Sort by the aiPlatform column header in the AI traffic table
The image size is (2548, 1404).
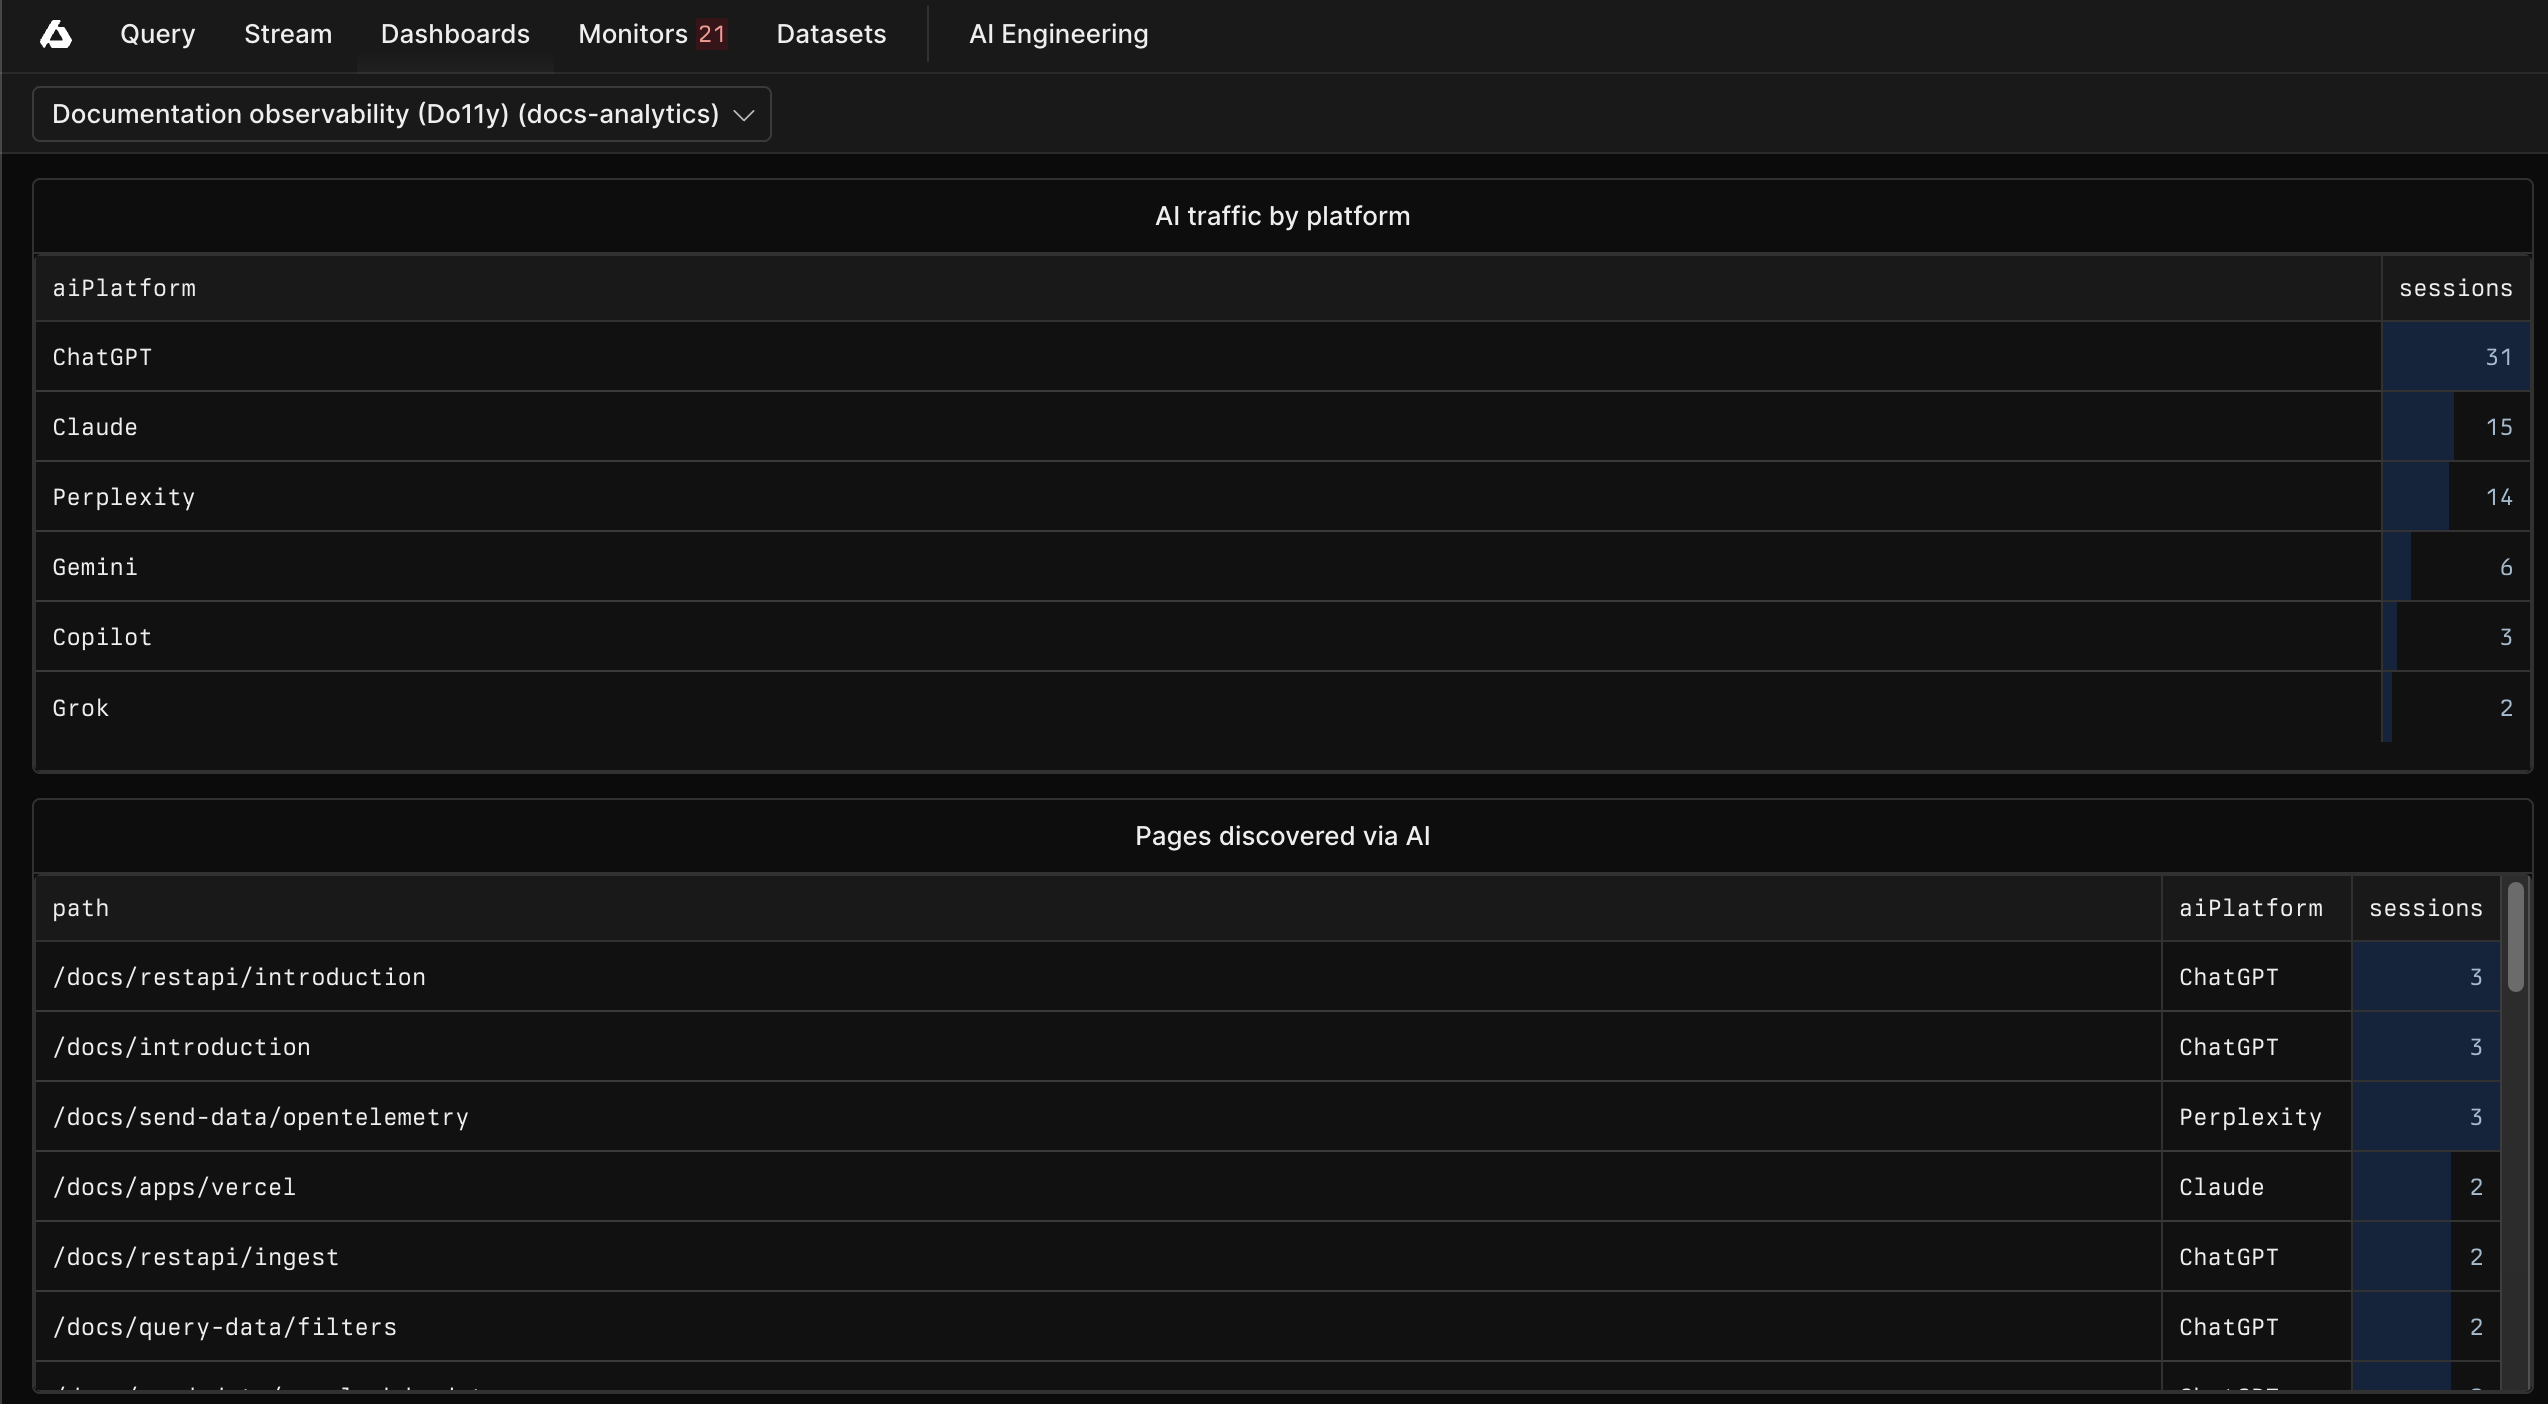tap(124, 288)
